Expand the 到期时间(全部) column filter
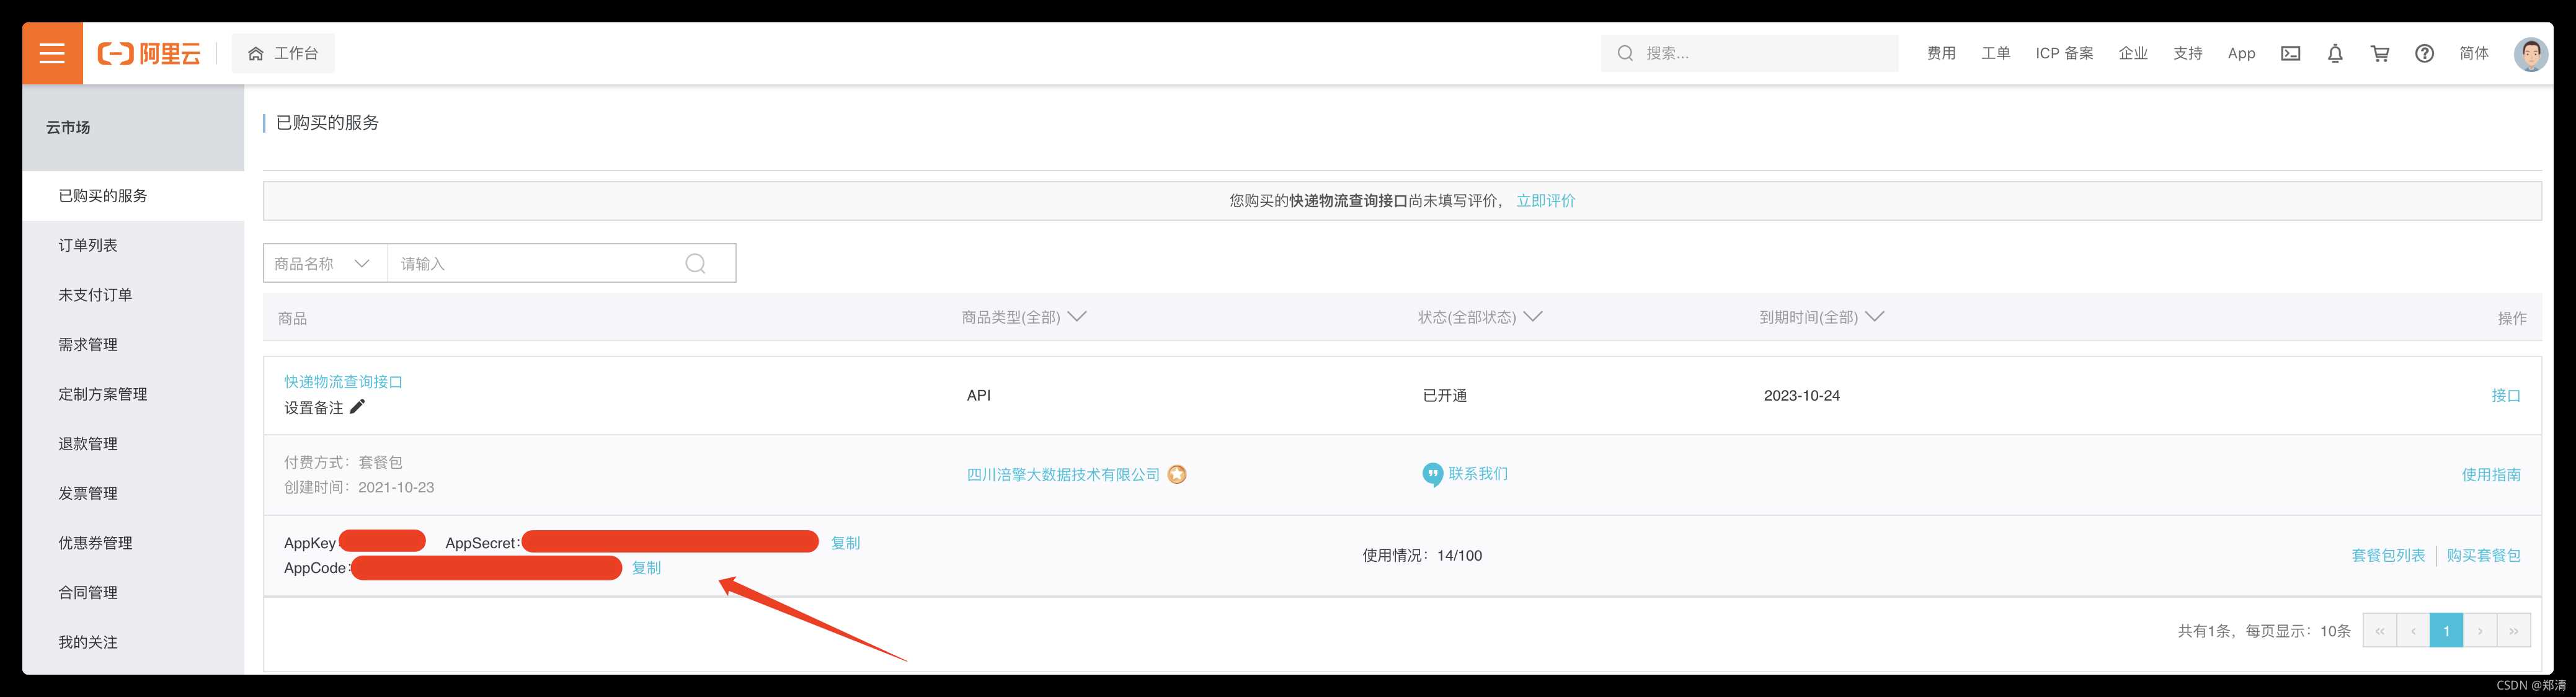Screen dimensions: 2576x697 [1821, 317]
